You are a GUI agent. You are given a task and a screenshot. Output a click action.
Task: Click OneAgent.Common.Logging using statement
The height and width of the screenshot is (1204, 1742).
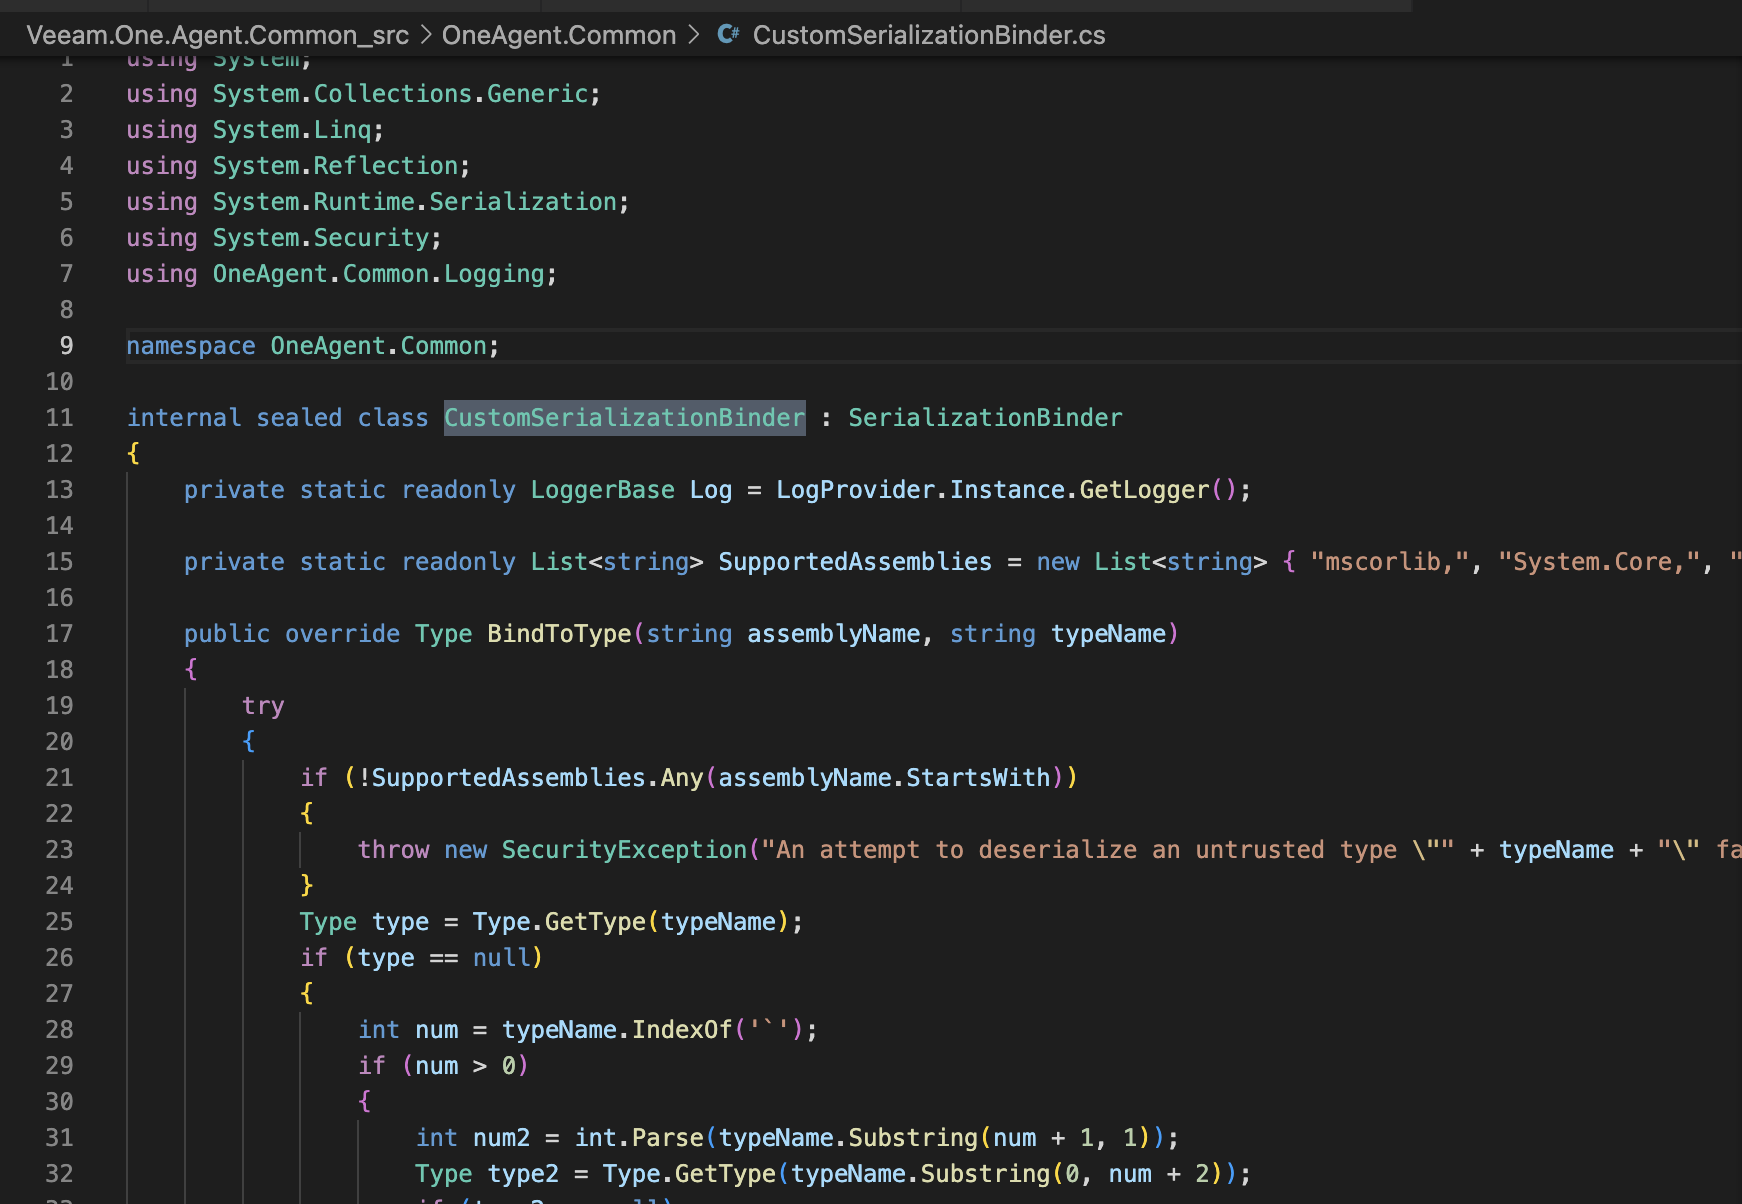342,274
